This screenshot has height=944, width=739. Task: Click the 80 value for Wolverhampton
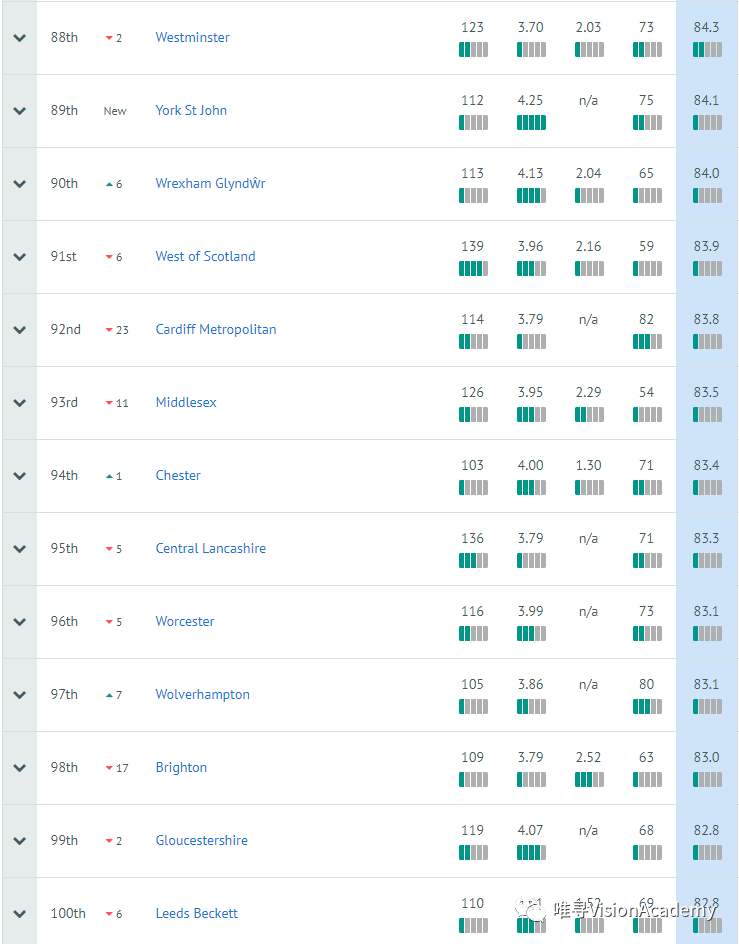[646, 684]
